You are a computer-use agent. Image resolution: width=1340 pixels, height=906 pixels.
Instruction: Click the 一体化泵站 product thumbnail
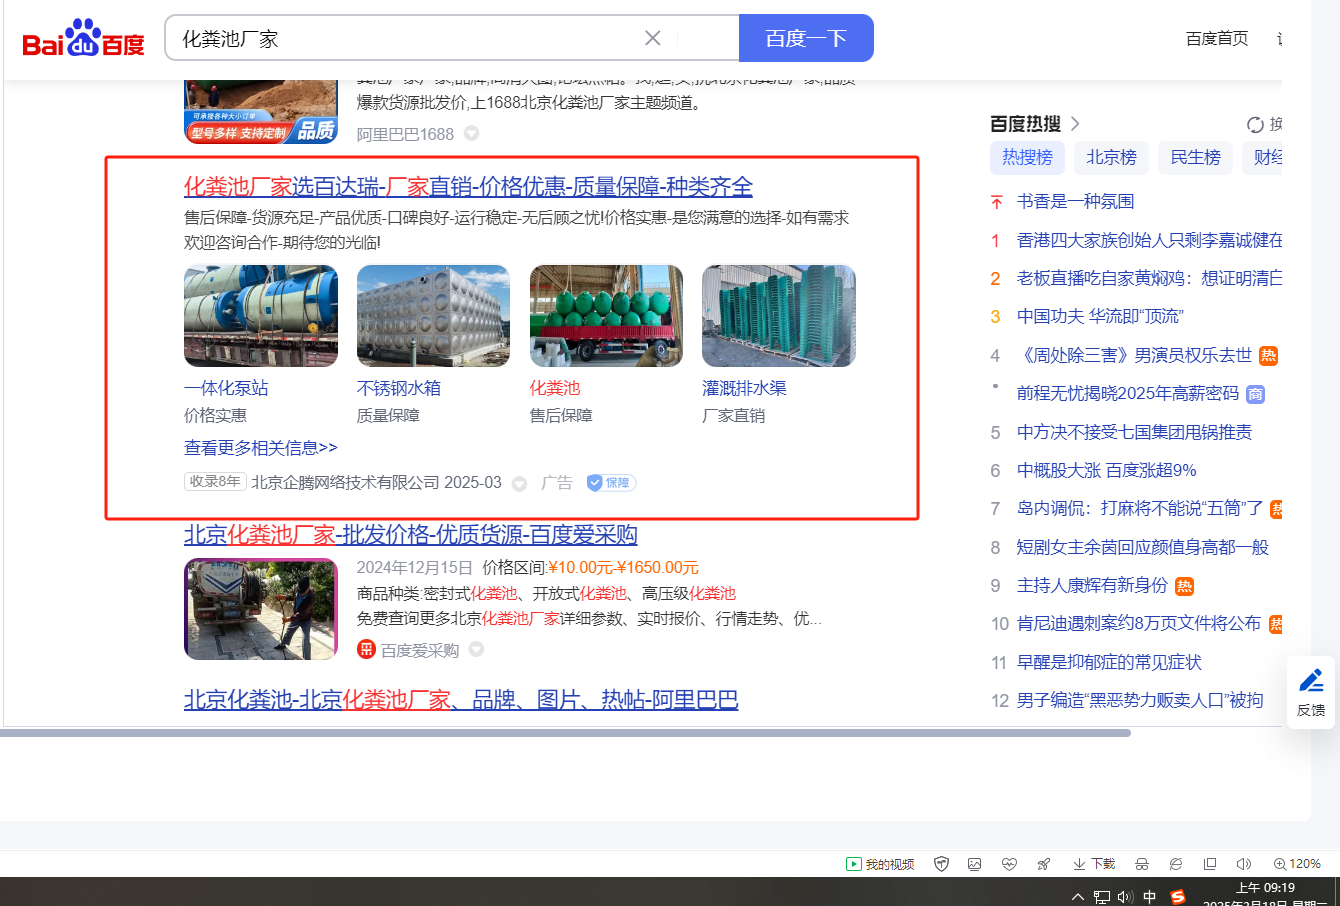tap(261, 316)
